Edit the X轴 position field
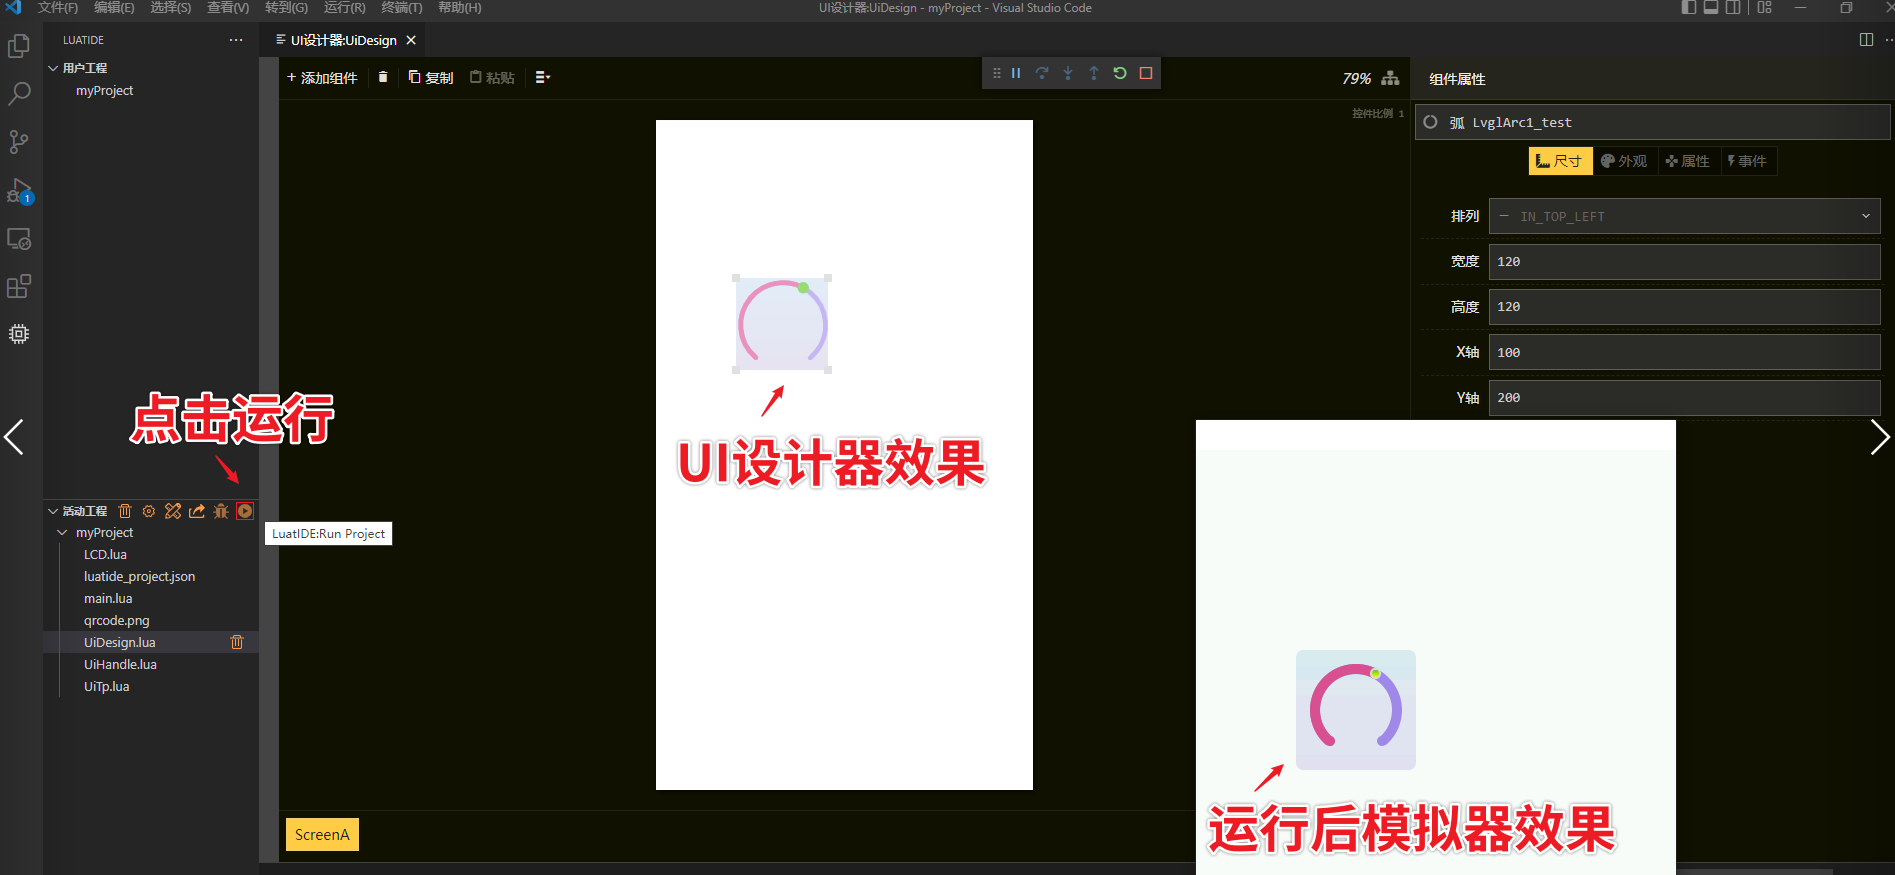This screenshot has height=875, width=1895. [x=1684, y=352]
